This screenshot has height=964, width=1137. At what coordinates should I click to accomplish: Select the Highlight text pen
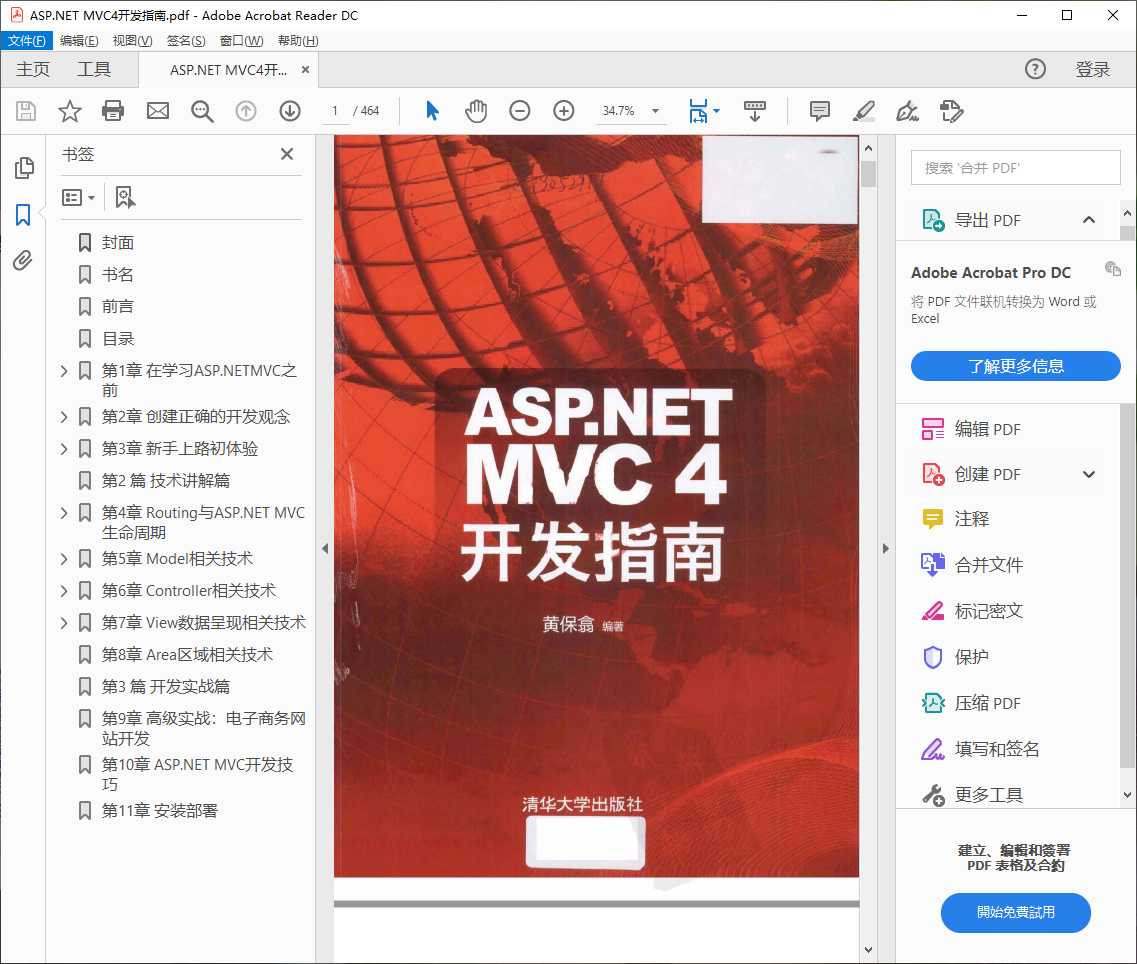coord(864,111)
